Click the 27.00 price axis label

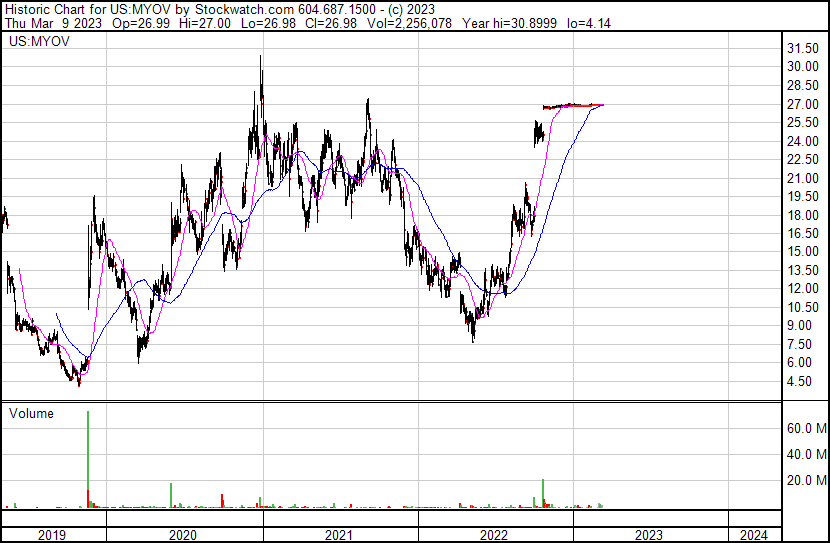(804, 104)
